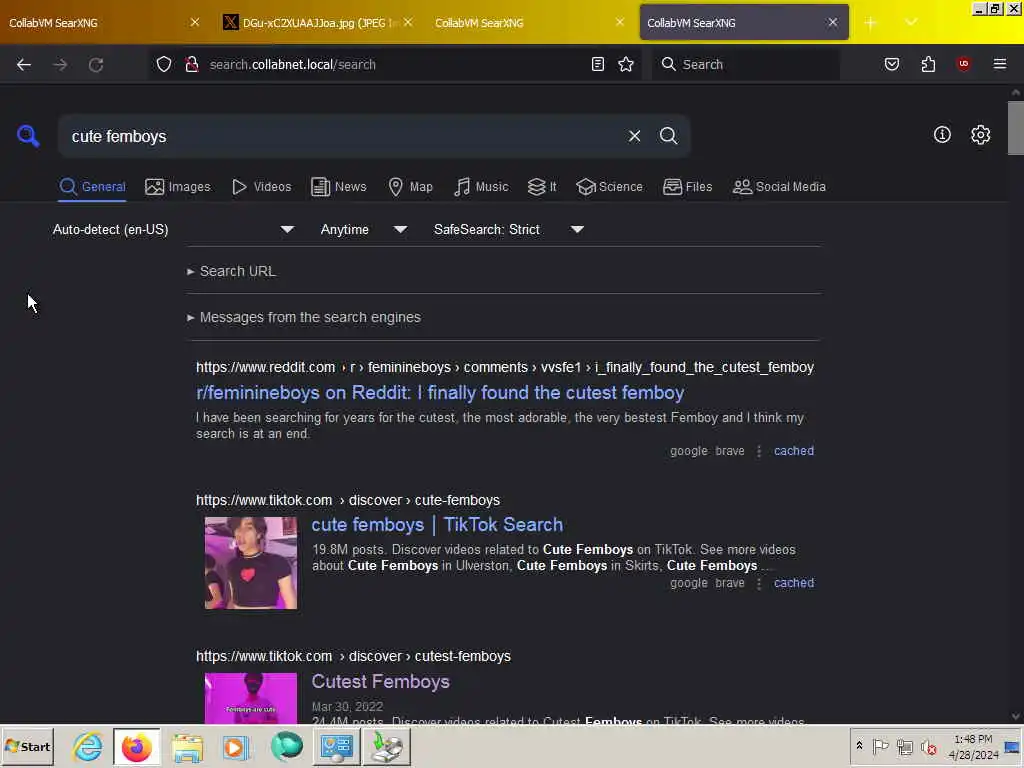The width and height of the screenshot is (1024, 768).
Task: Click the taskbar clock showing 1:48 PM
Action: [x=973, y=746]
